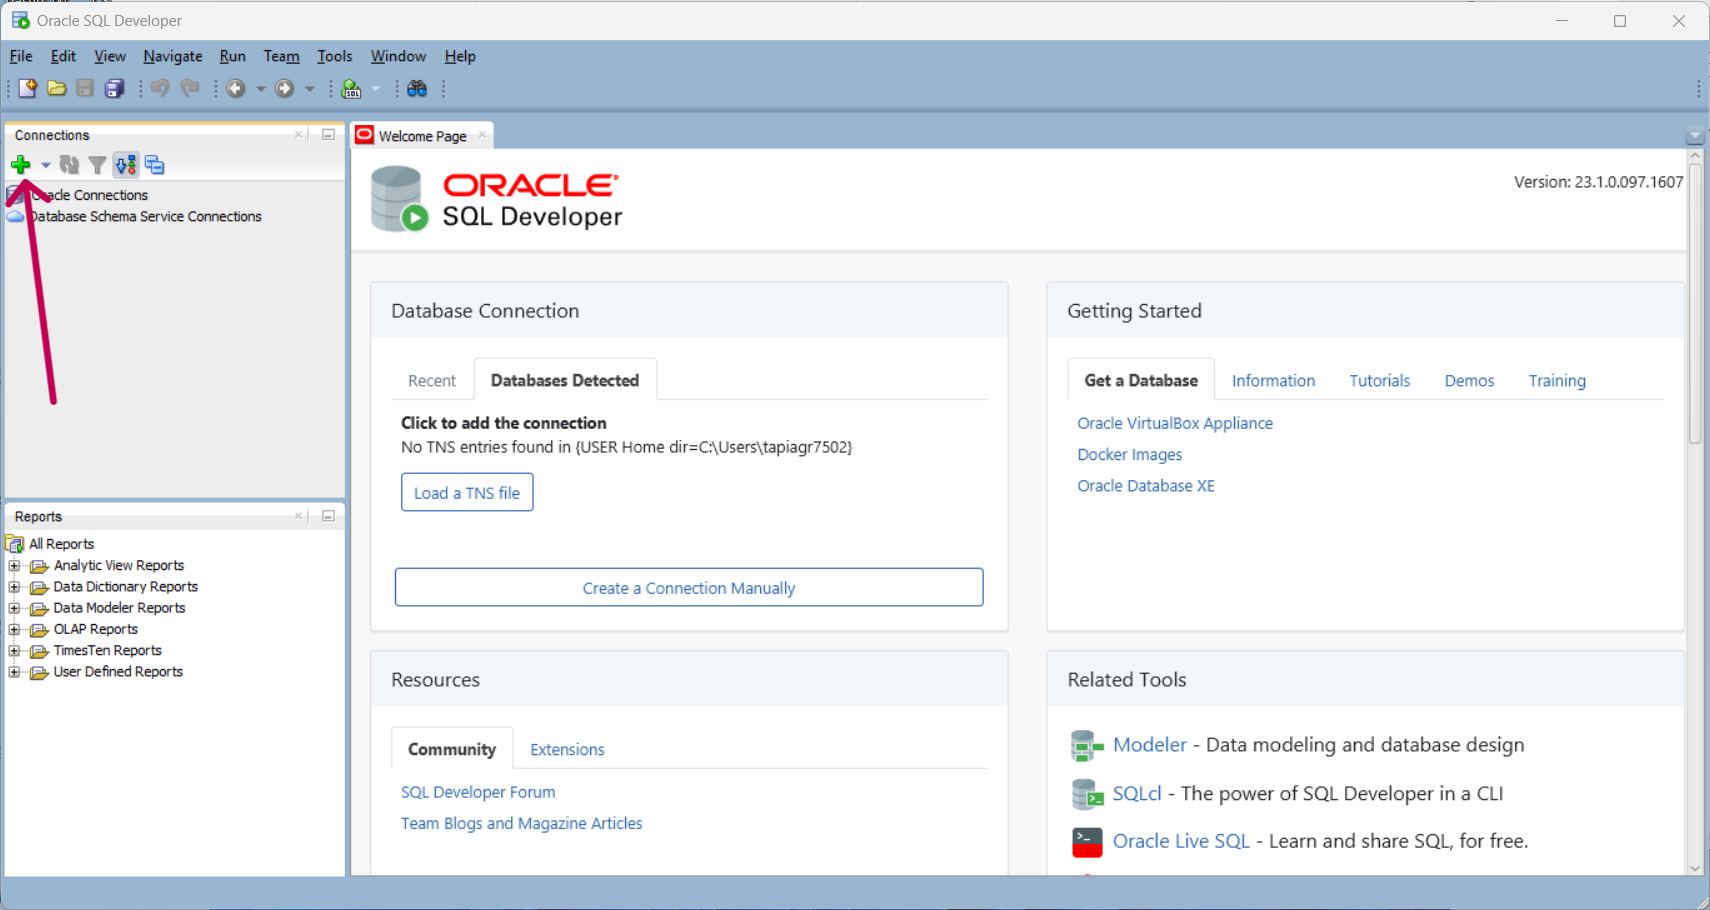Open the Forward history dropdown arrow

point(310,89)
